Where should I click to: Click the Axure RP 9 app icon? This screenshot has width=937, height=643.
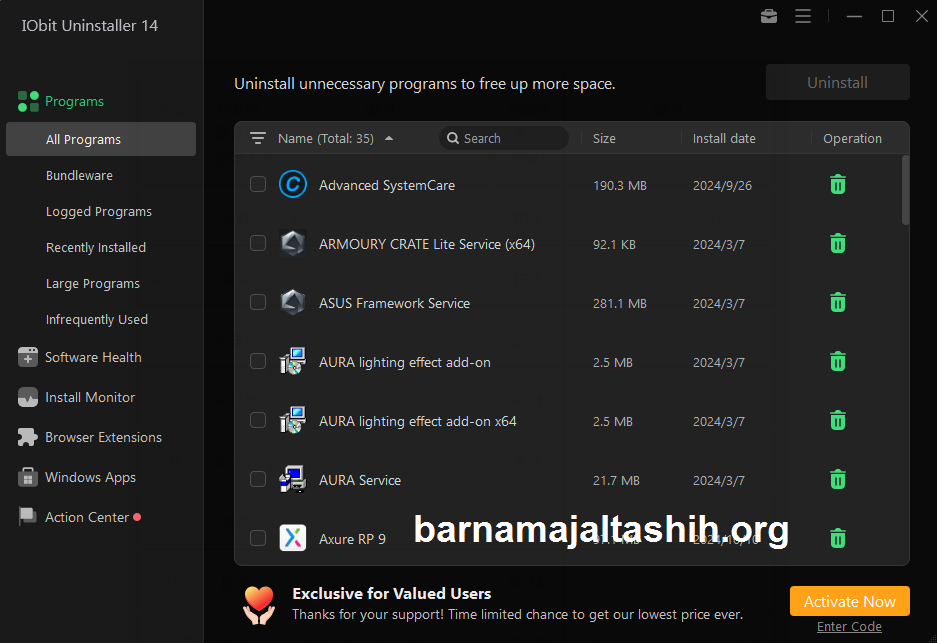pyautogui.click(x=293, y=538)
